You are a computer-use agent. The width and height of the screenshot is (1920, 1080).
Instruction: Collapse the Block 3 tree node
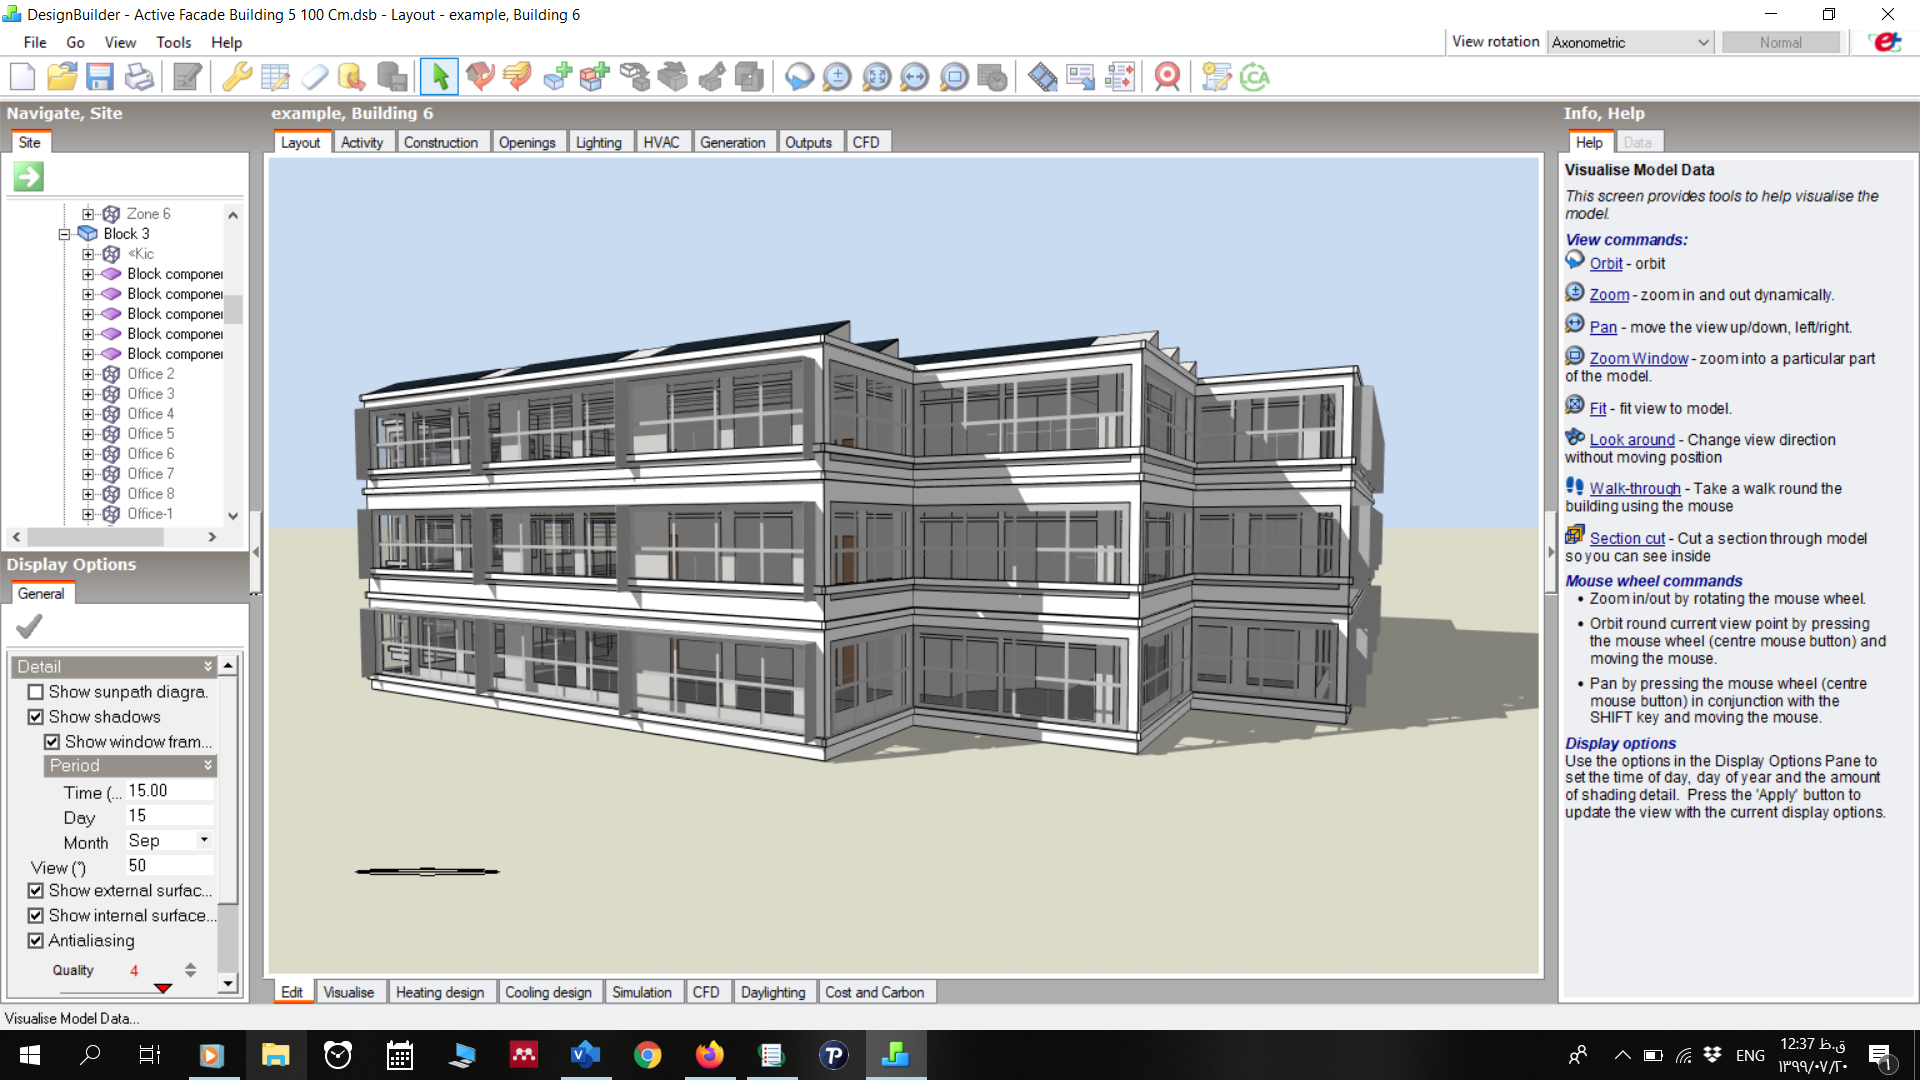64,234
